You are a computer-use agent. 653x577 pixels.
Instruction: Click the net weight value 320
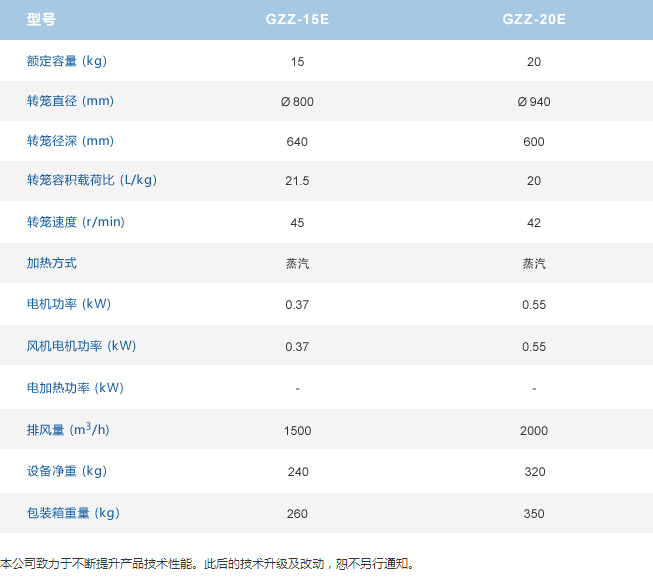(x=535, y=472)
